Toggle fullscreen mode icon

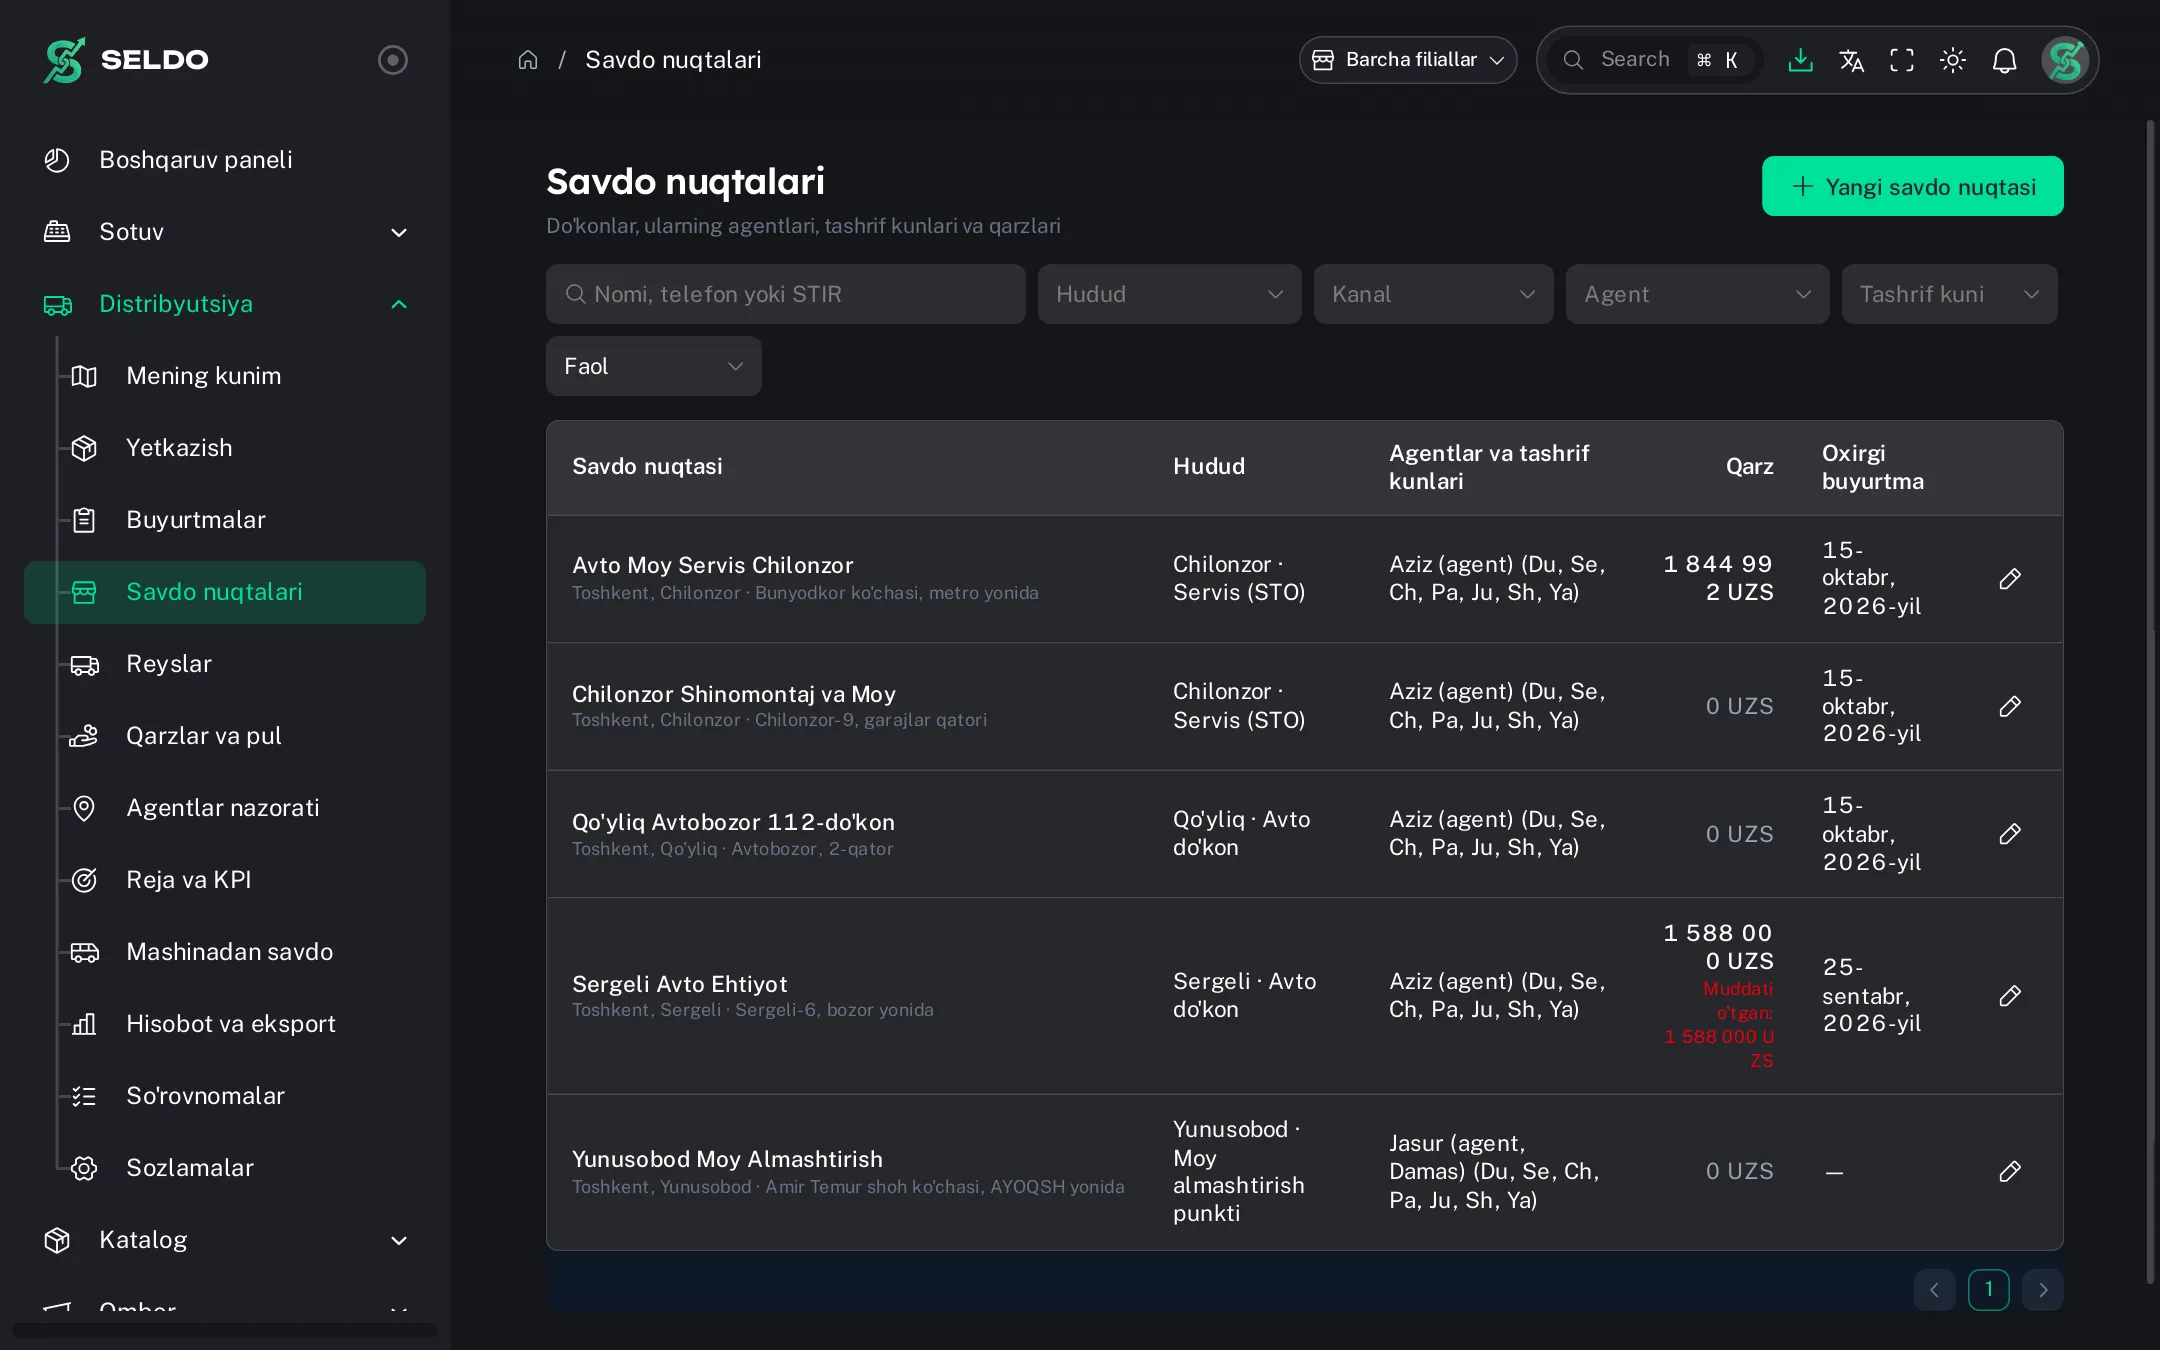point(1902,60)
